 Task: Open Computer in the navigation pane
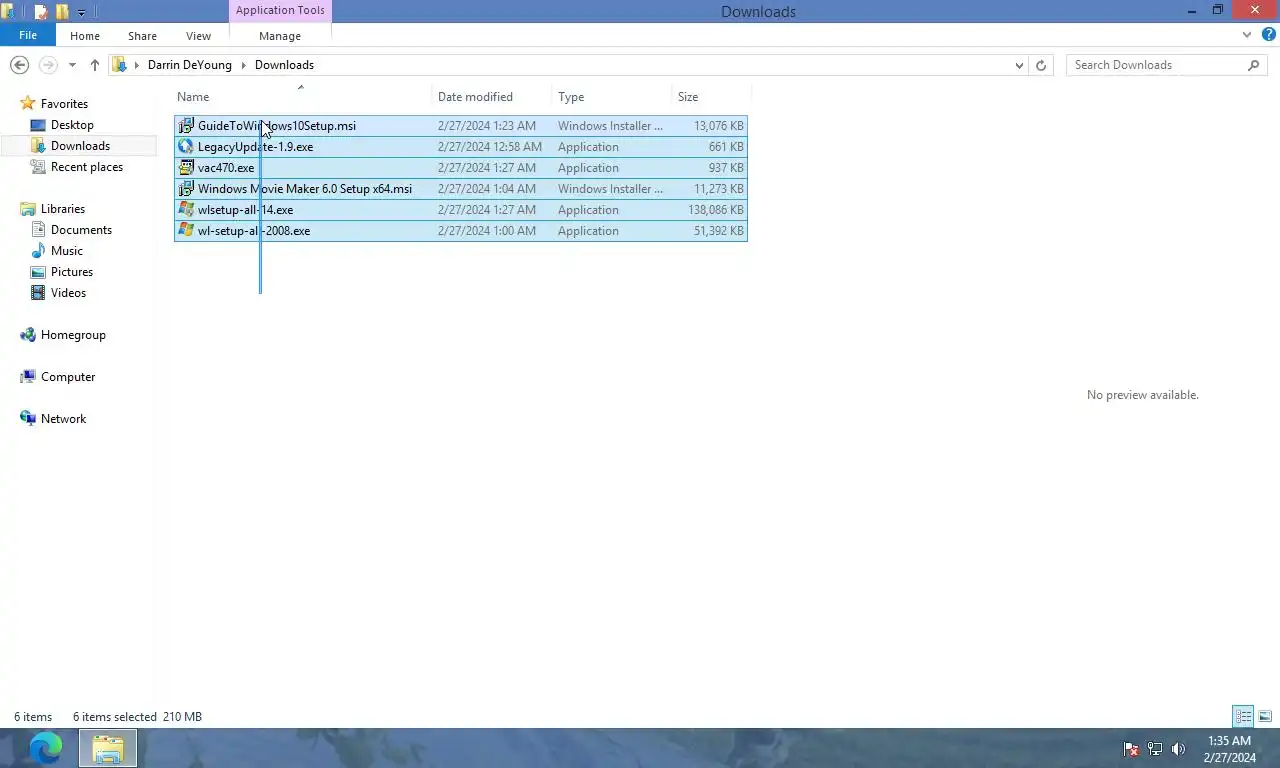pos(68,377)
